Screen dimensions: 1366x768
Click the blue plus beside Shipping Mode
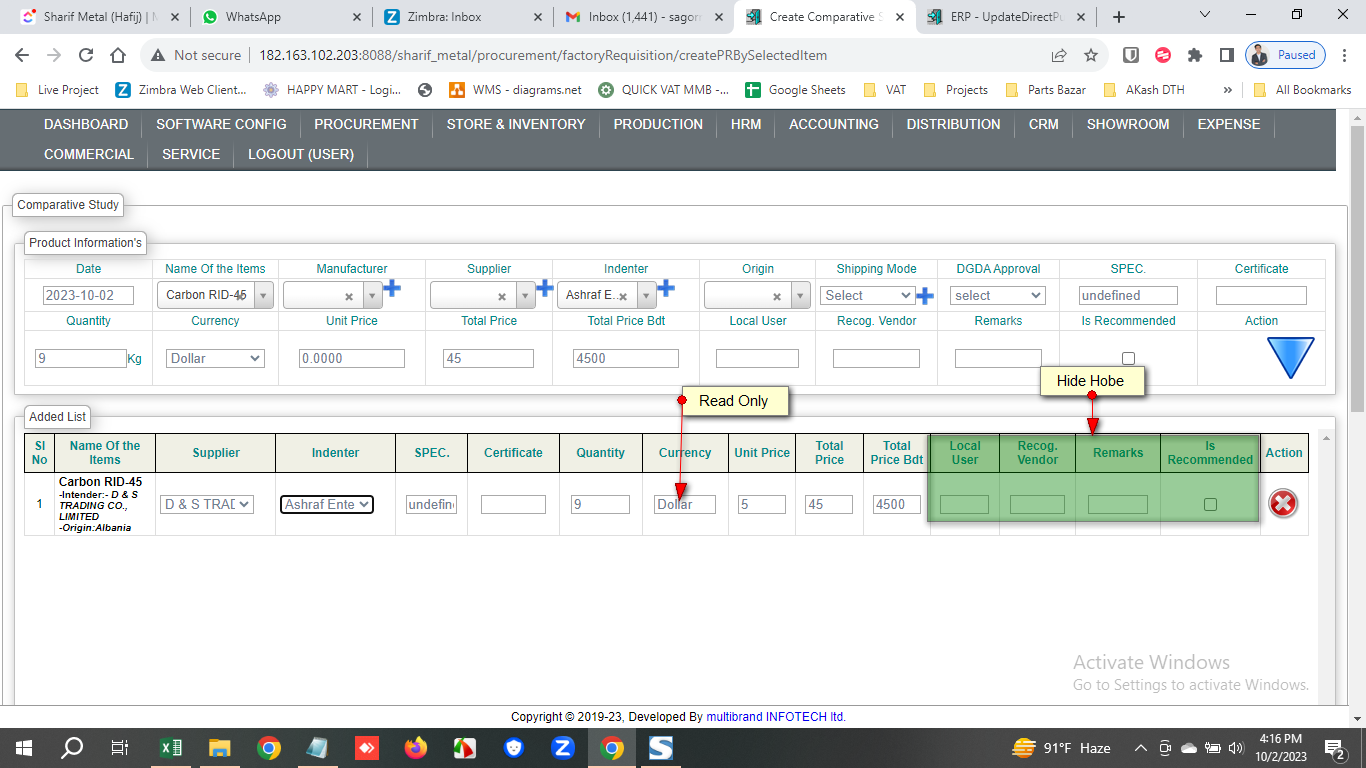926,296
